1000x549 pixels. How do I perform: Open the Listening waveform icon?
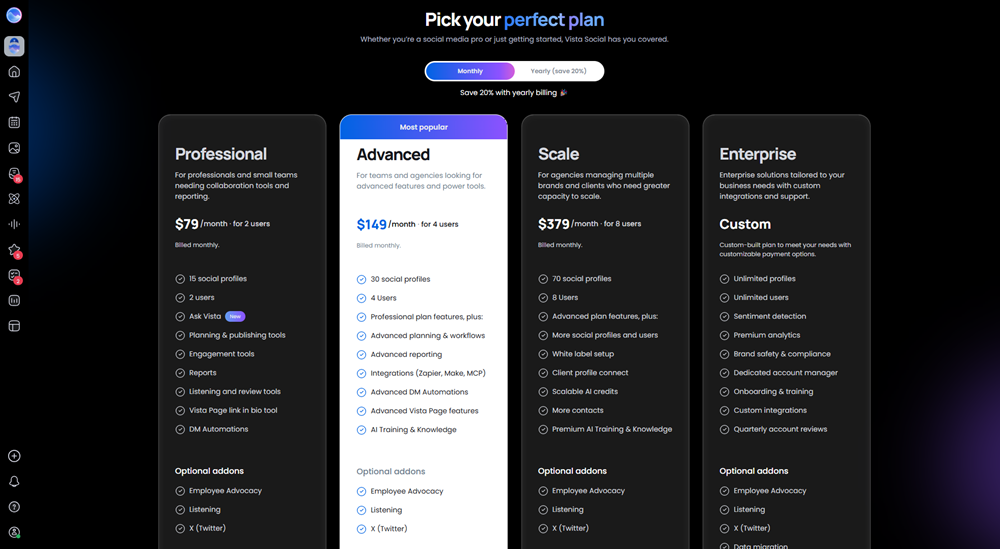14,224
